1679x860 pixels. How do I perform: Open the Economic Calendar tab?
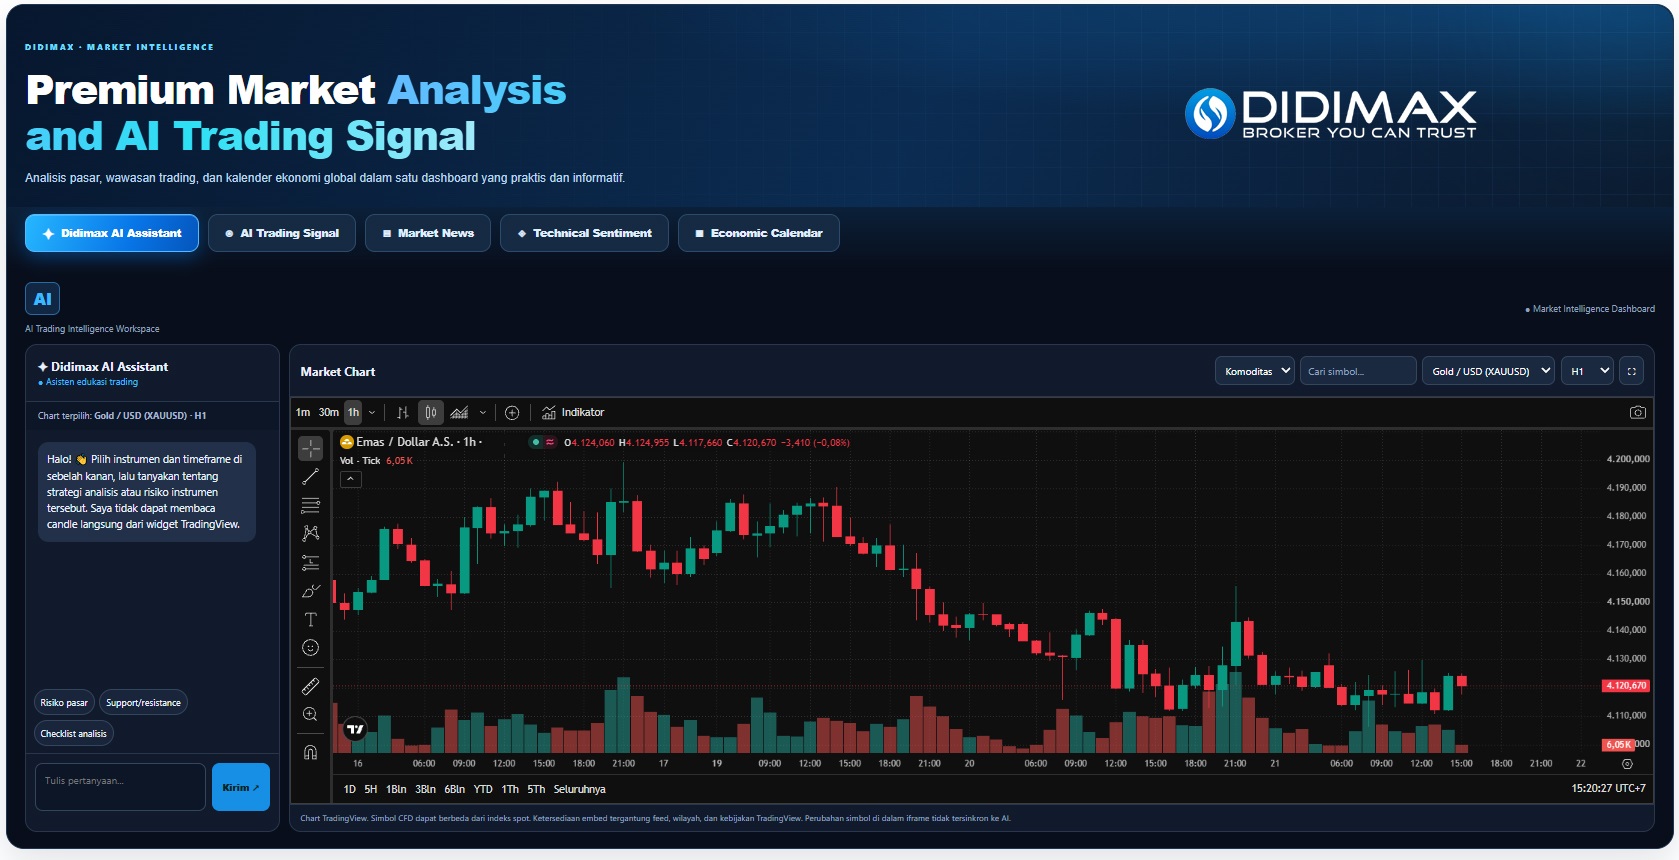759,233
